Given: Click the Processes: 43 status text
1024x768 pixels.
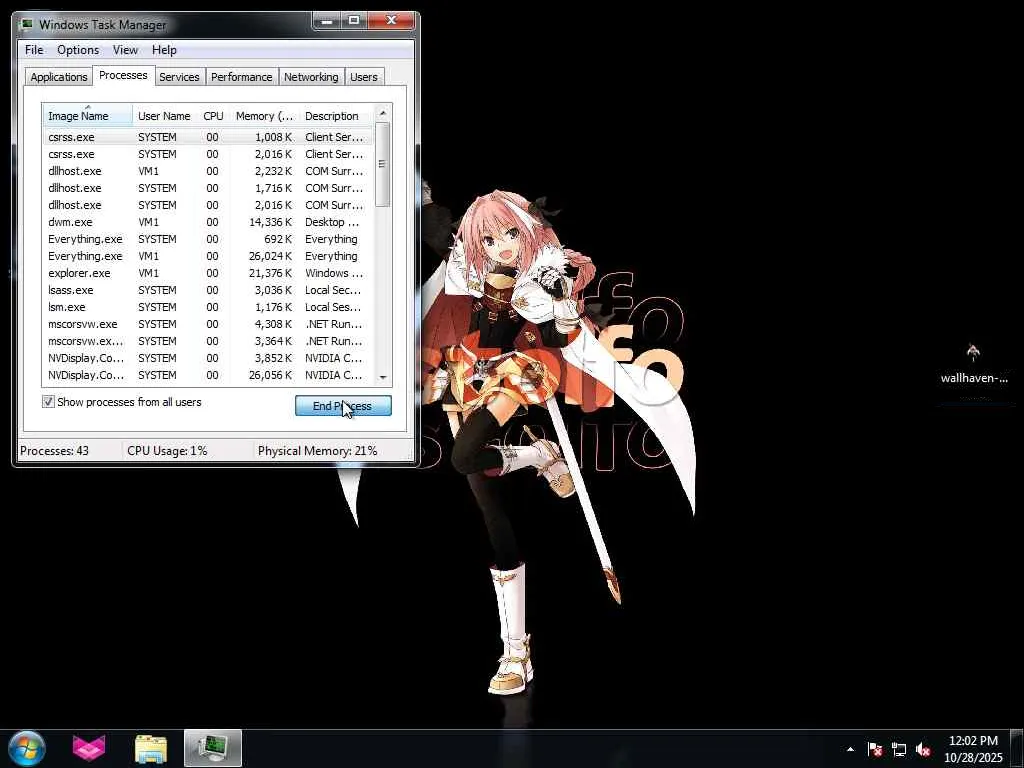Looking at the screenshot, I should [54, 451].
